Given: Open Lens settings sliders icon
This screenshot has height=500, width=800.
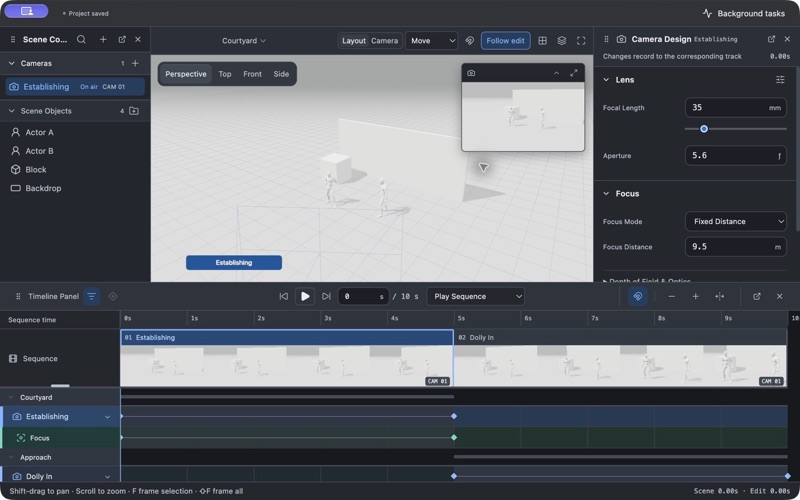Looking at the screenshot, I should click(780, 80).
